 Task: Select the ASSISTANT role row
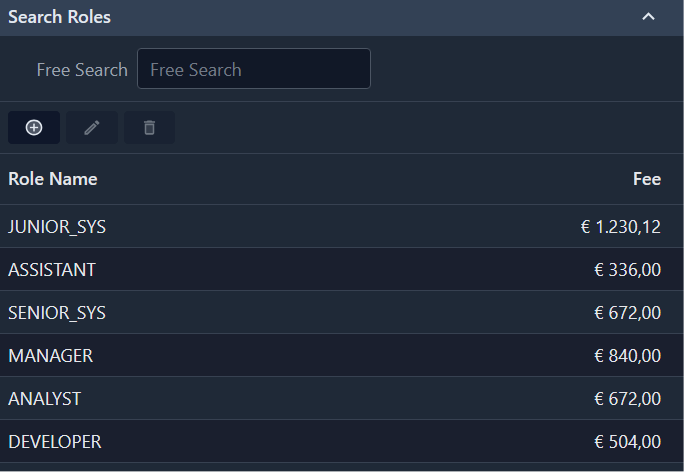pos(52,270)
